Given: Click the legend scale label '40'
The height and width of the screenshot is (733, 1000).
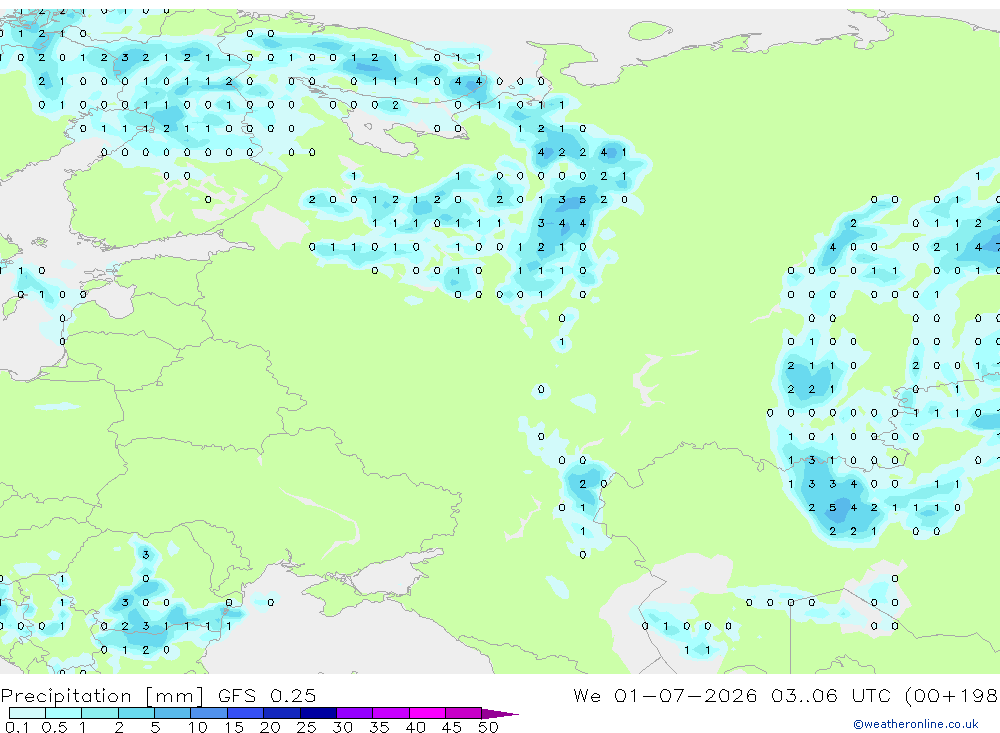Looking at the screenshot, I should tap(416, 727).
